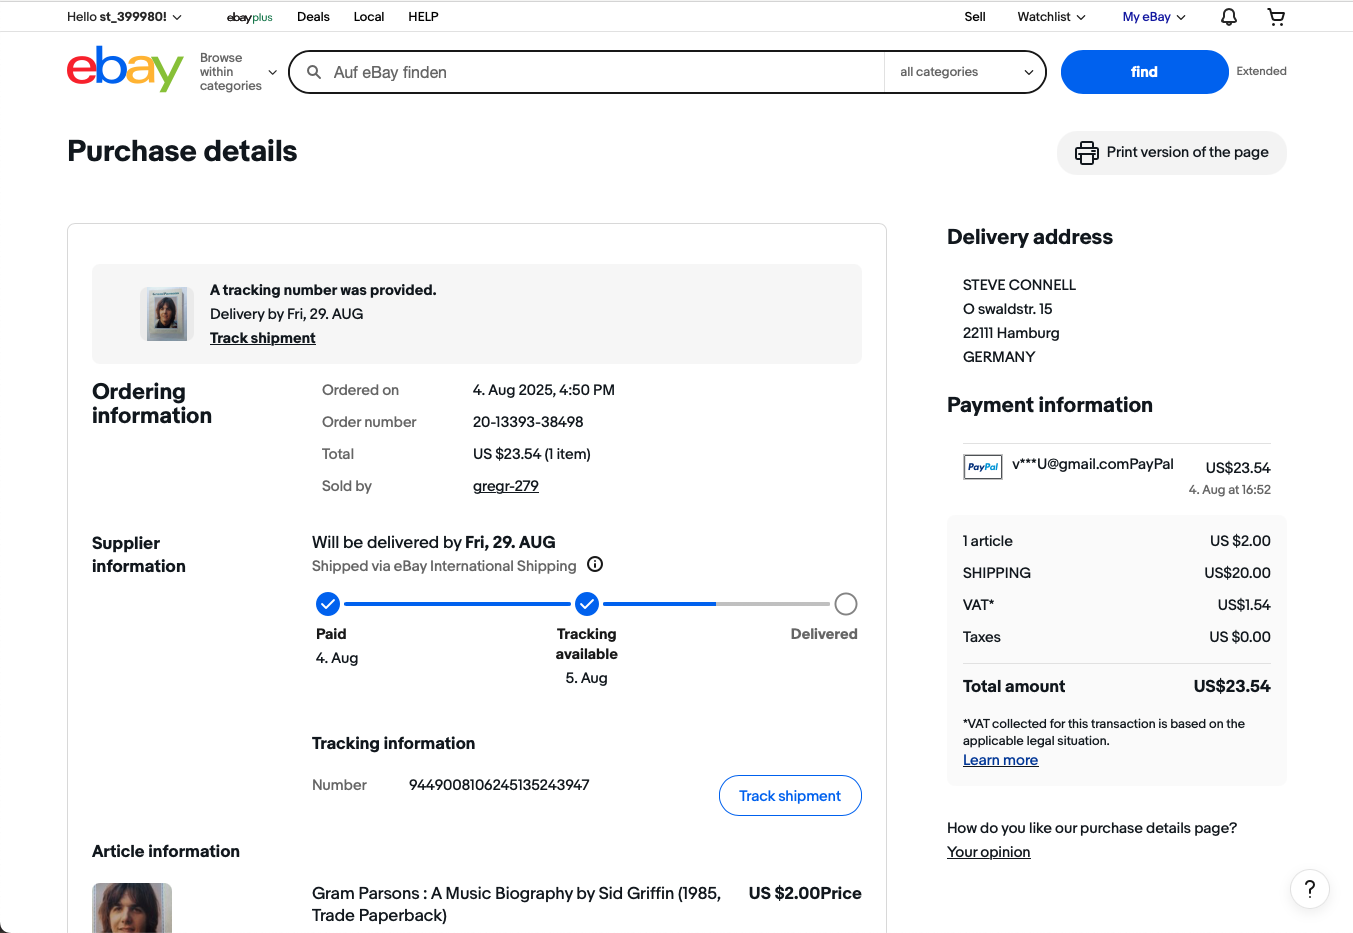
Task: Click the Paid checkmark step
Action: coord(328,604)
